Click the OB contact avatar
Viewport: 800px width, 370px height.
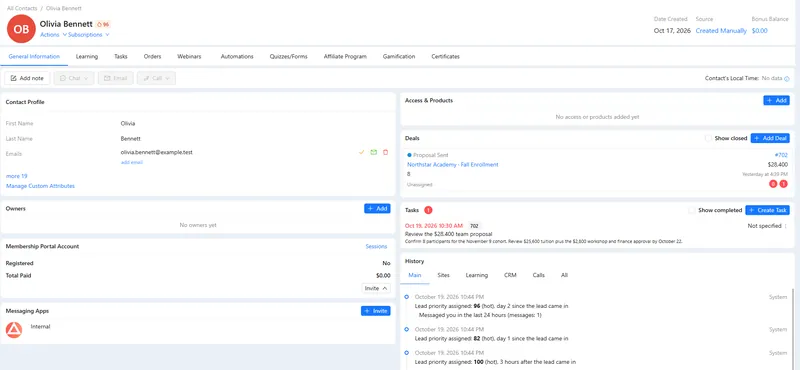(21, 29)
